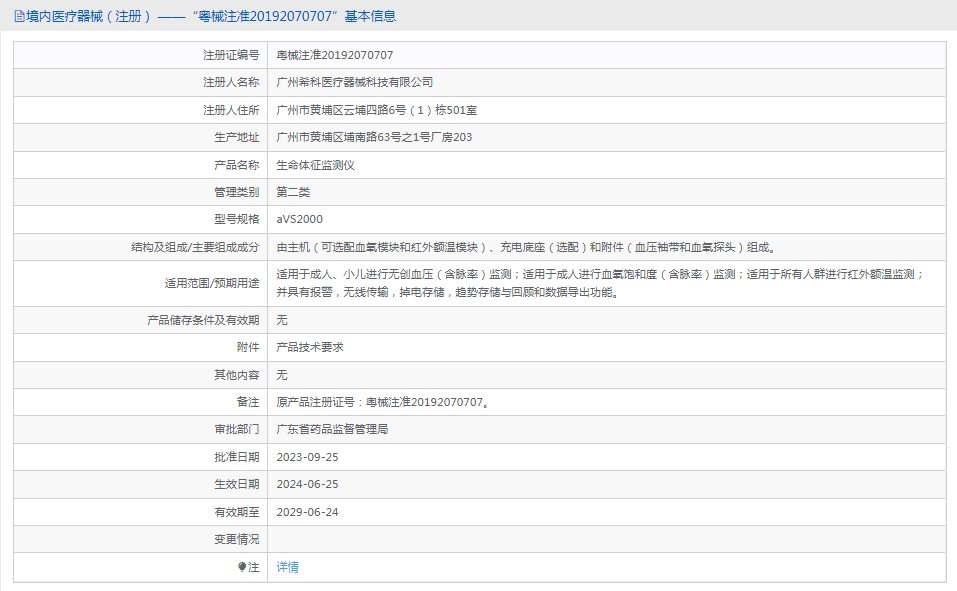The image size is (957, 591).
Task: Click attachment value 产品技术要求
Action: [310, 347]
